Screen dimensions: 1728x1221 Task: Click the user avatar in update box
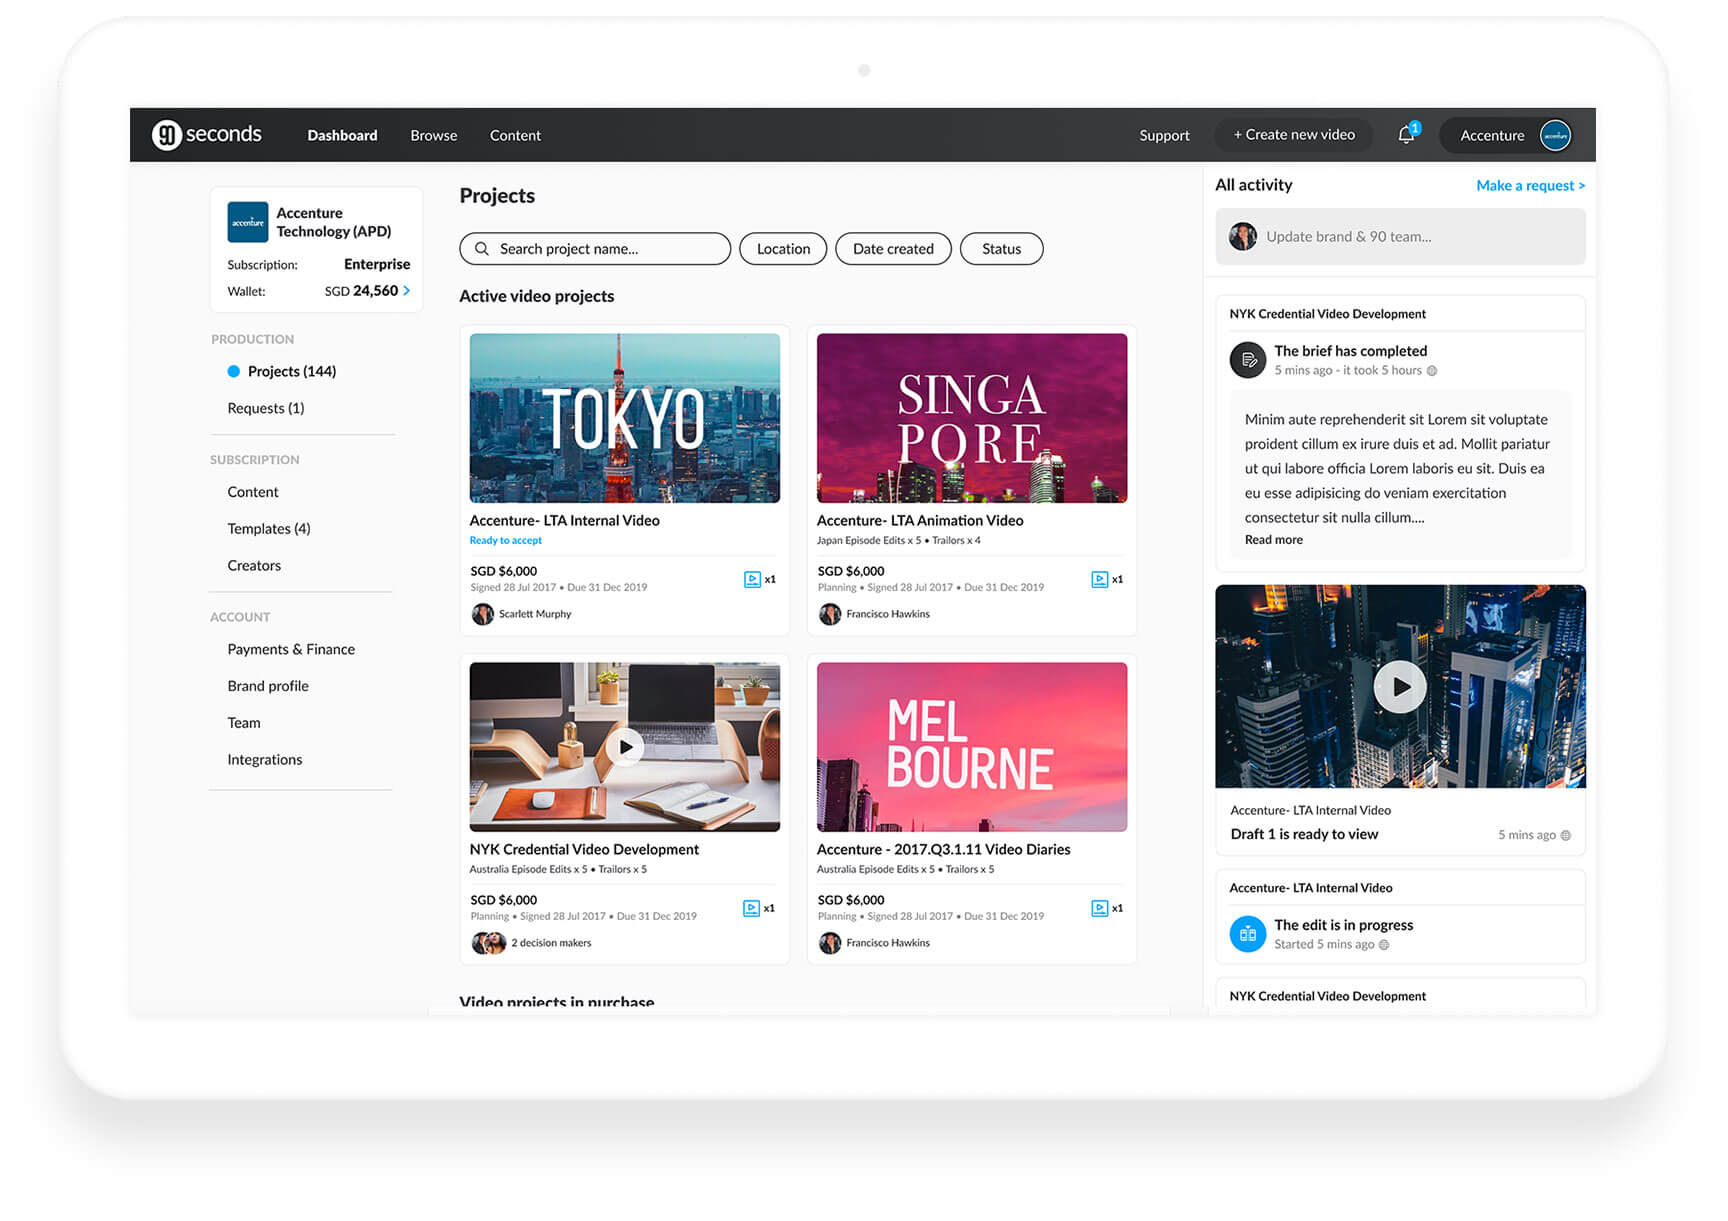pos(1242,237)
